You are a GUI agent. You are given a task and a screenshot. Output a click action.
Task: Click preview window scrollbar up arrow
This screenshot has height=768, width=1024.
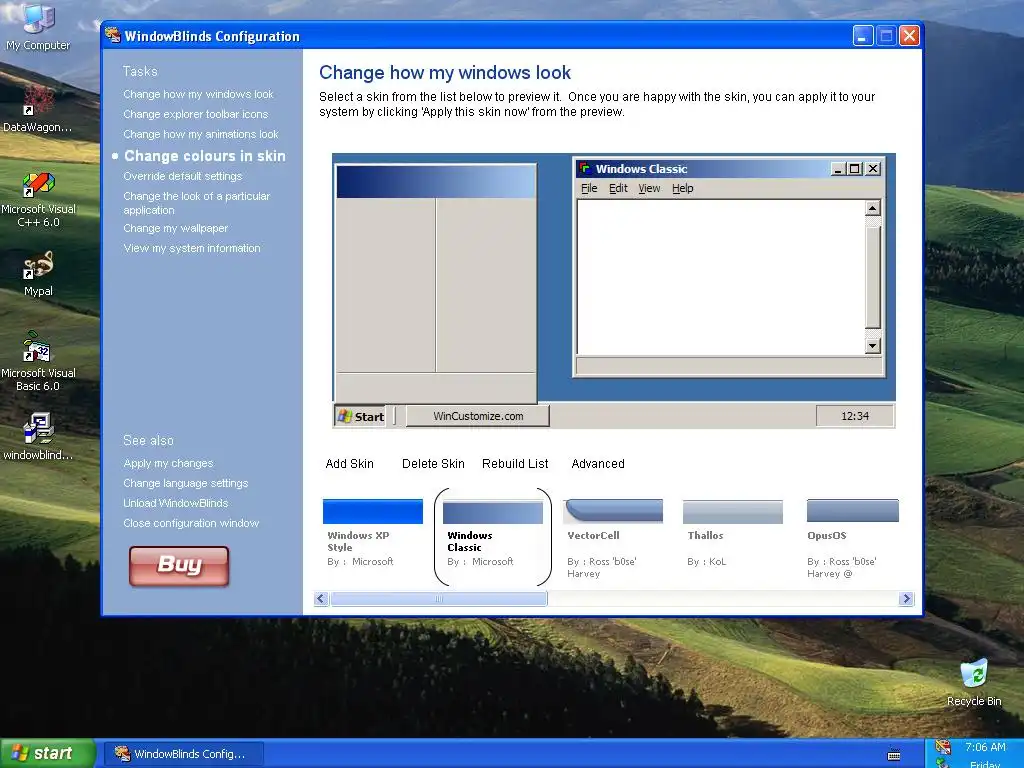(872, 208)
